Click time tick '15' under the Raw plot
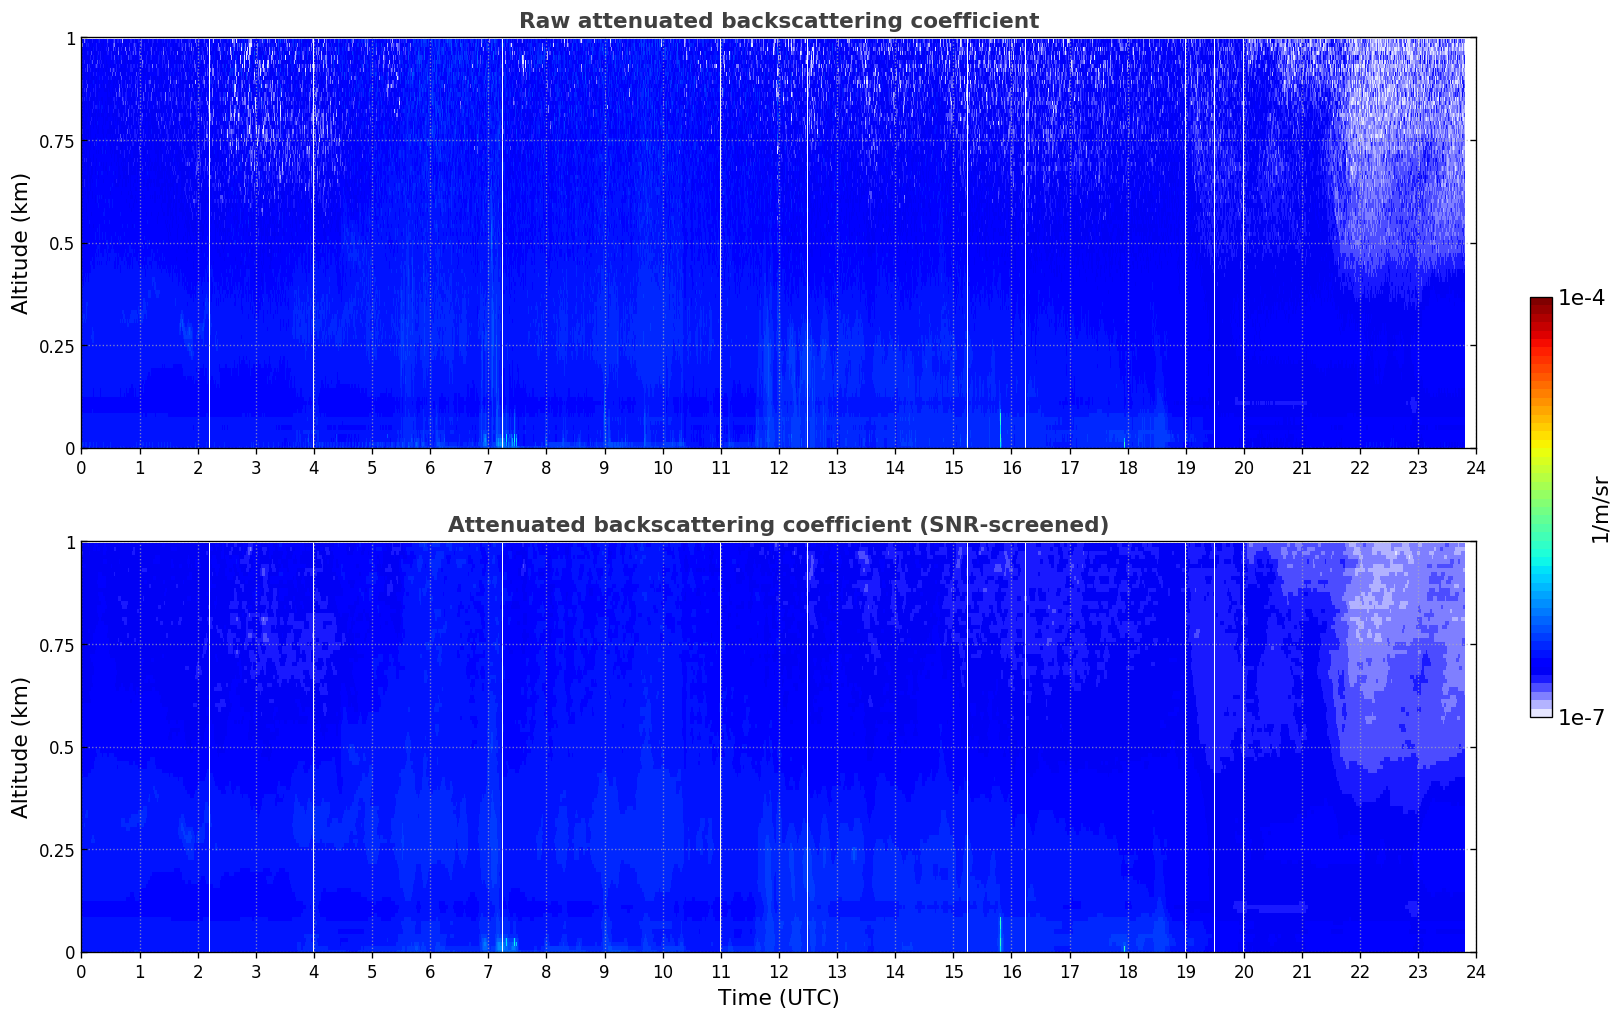 click(x=953, y=467)
